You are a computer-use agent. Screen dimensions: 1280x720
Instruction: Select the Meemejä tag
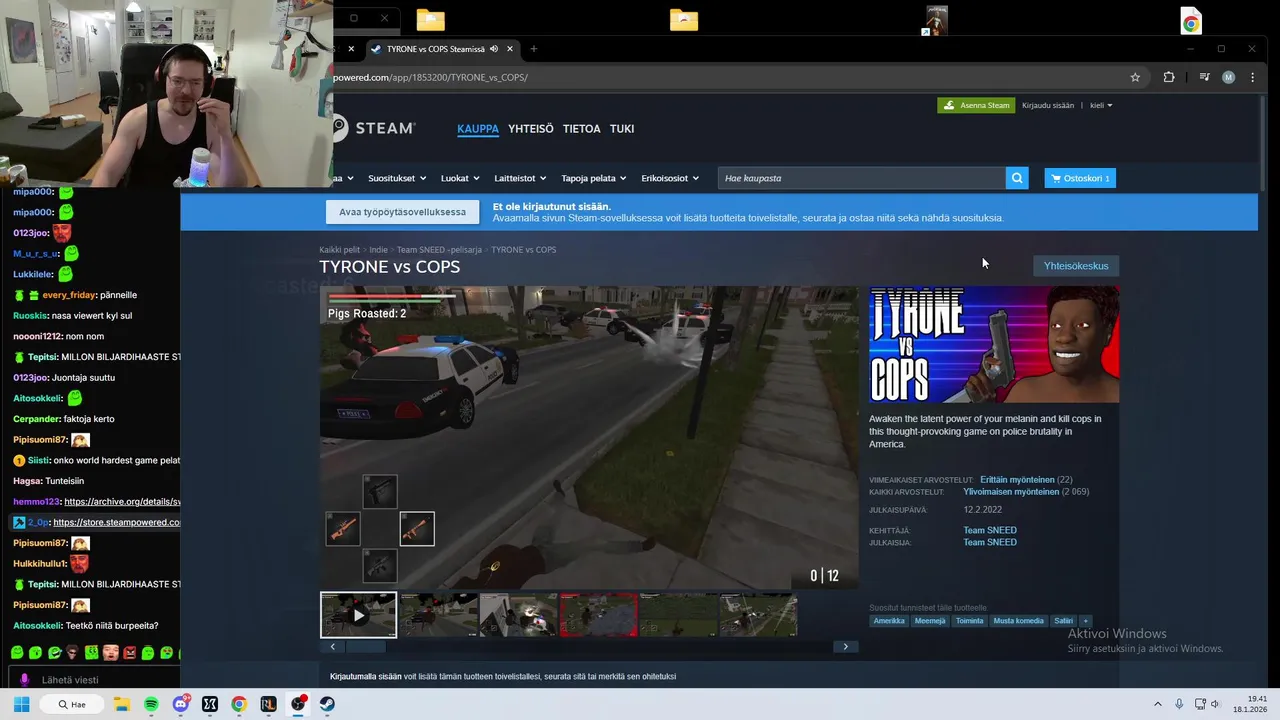pos(930,621)
